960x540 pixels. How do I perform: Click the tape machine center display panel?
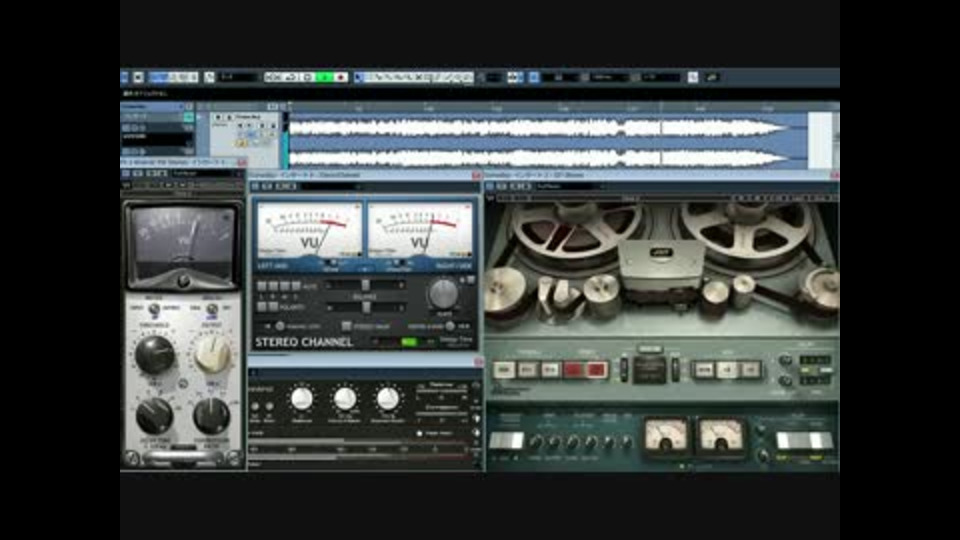[x=649, y=369]
